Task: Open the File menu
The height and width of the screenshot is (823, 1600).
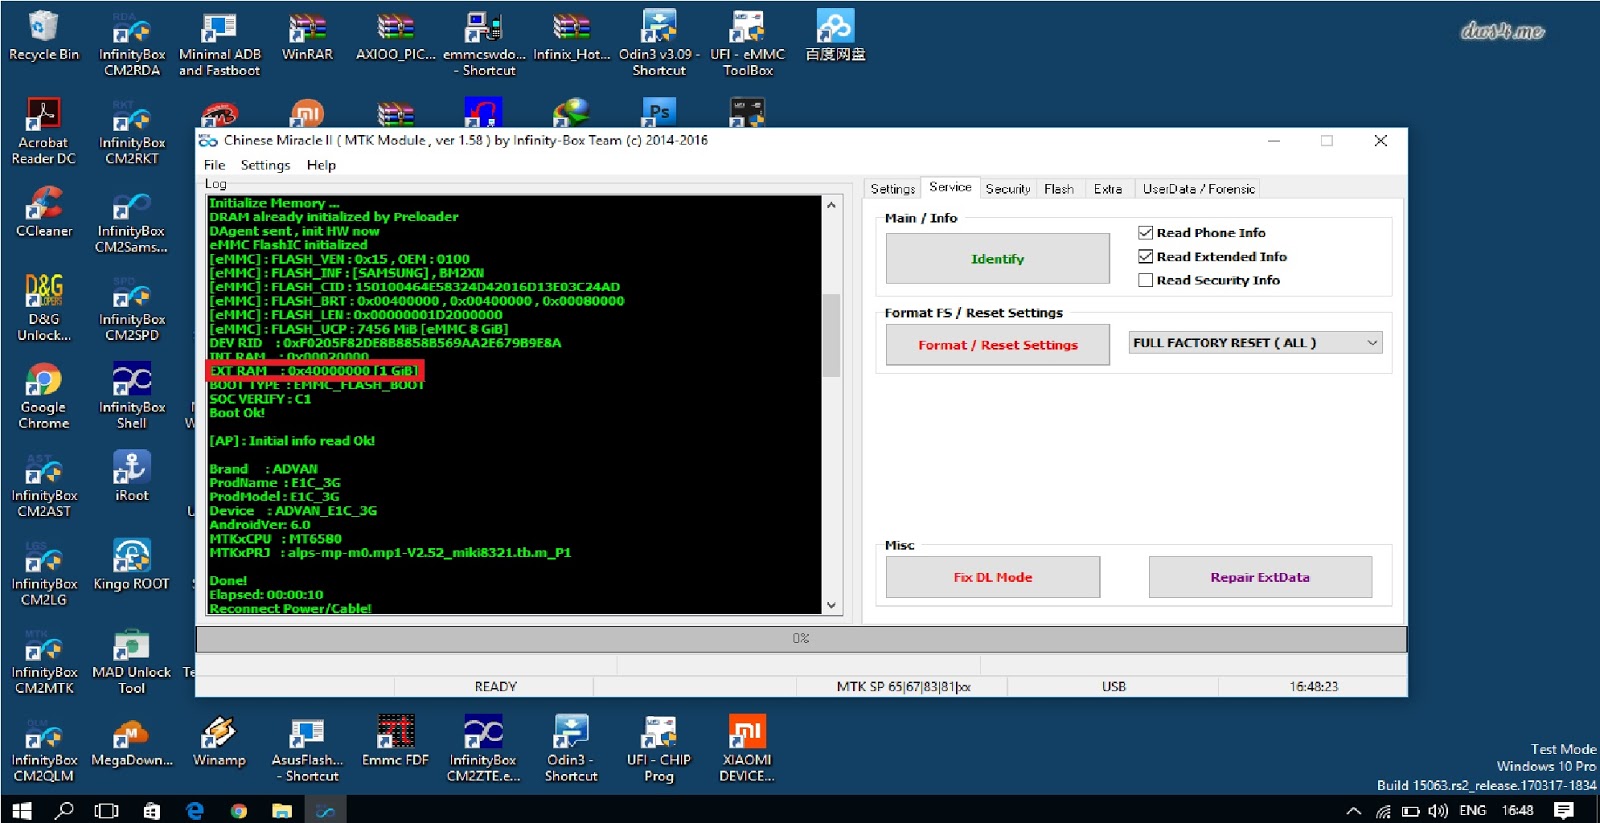Action: click(x=214, y=165)
